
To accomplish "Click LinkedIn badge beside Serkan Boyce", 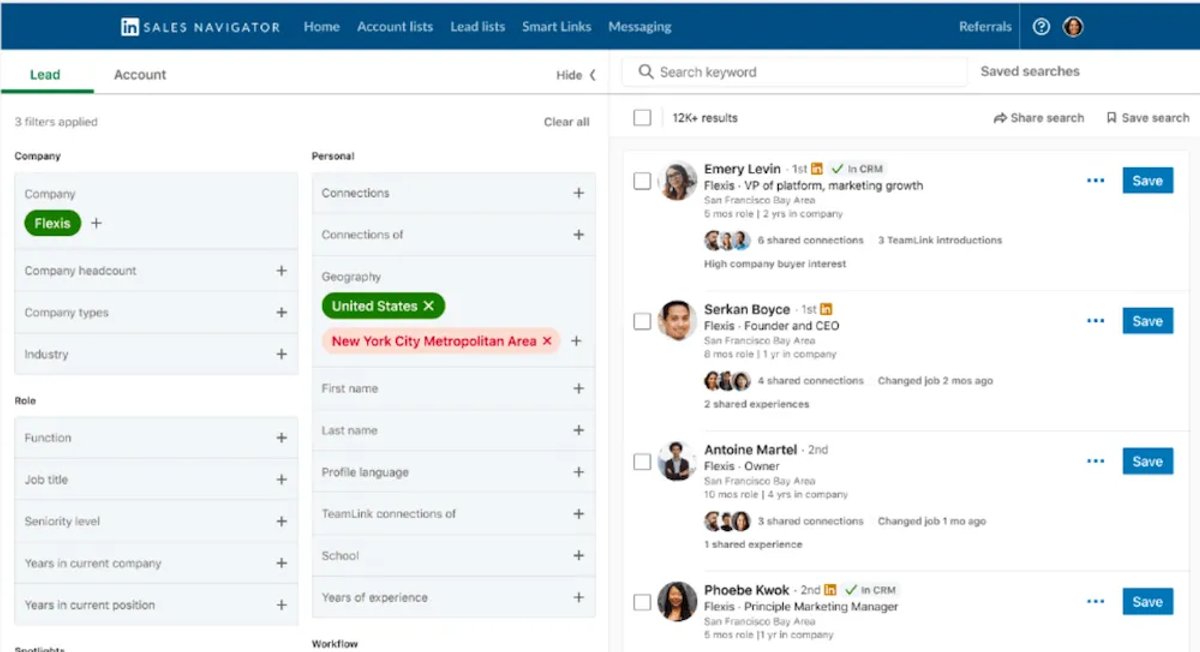I will (827, 309).
